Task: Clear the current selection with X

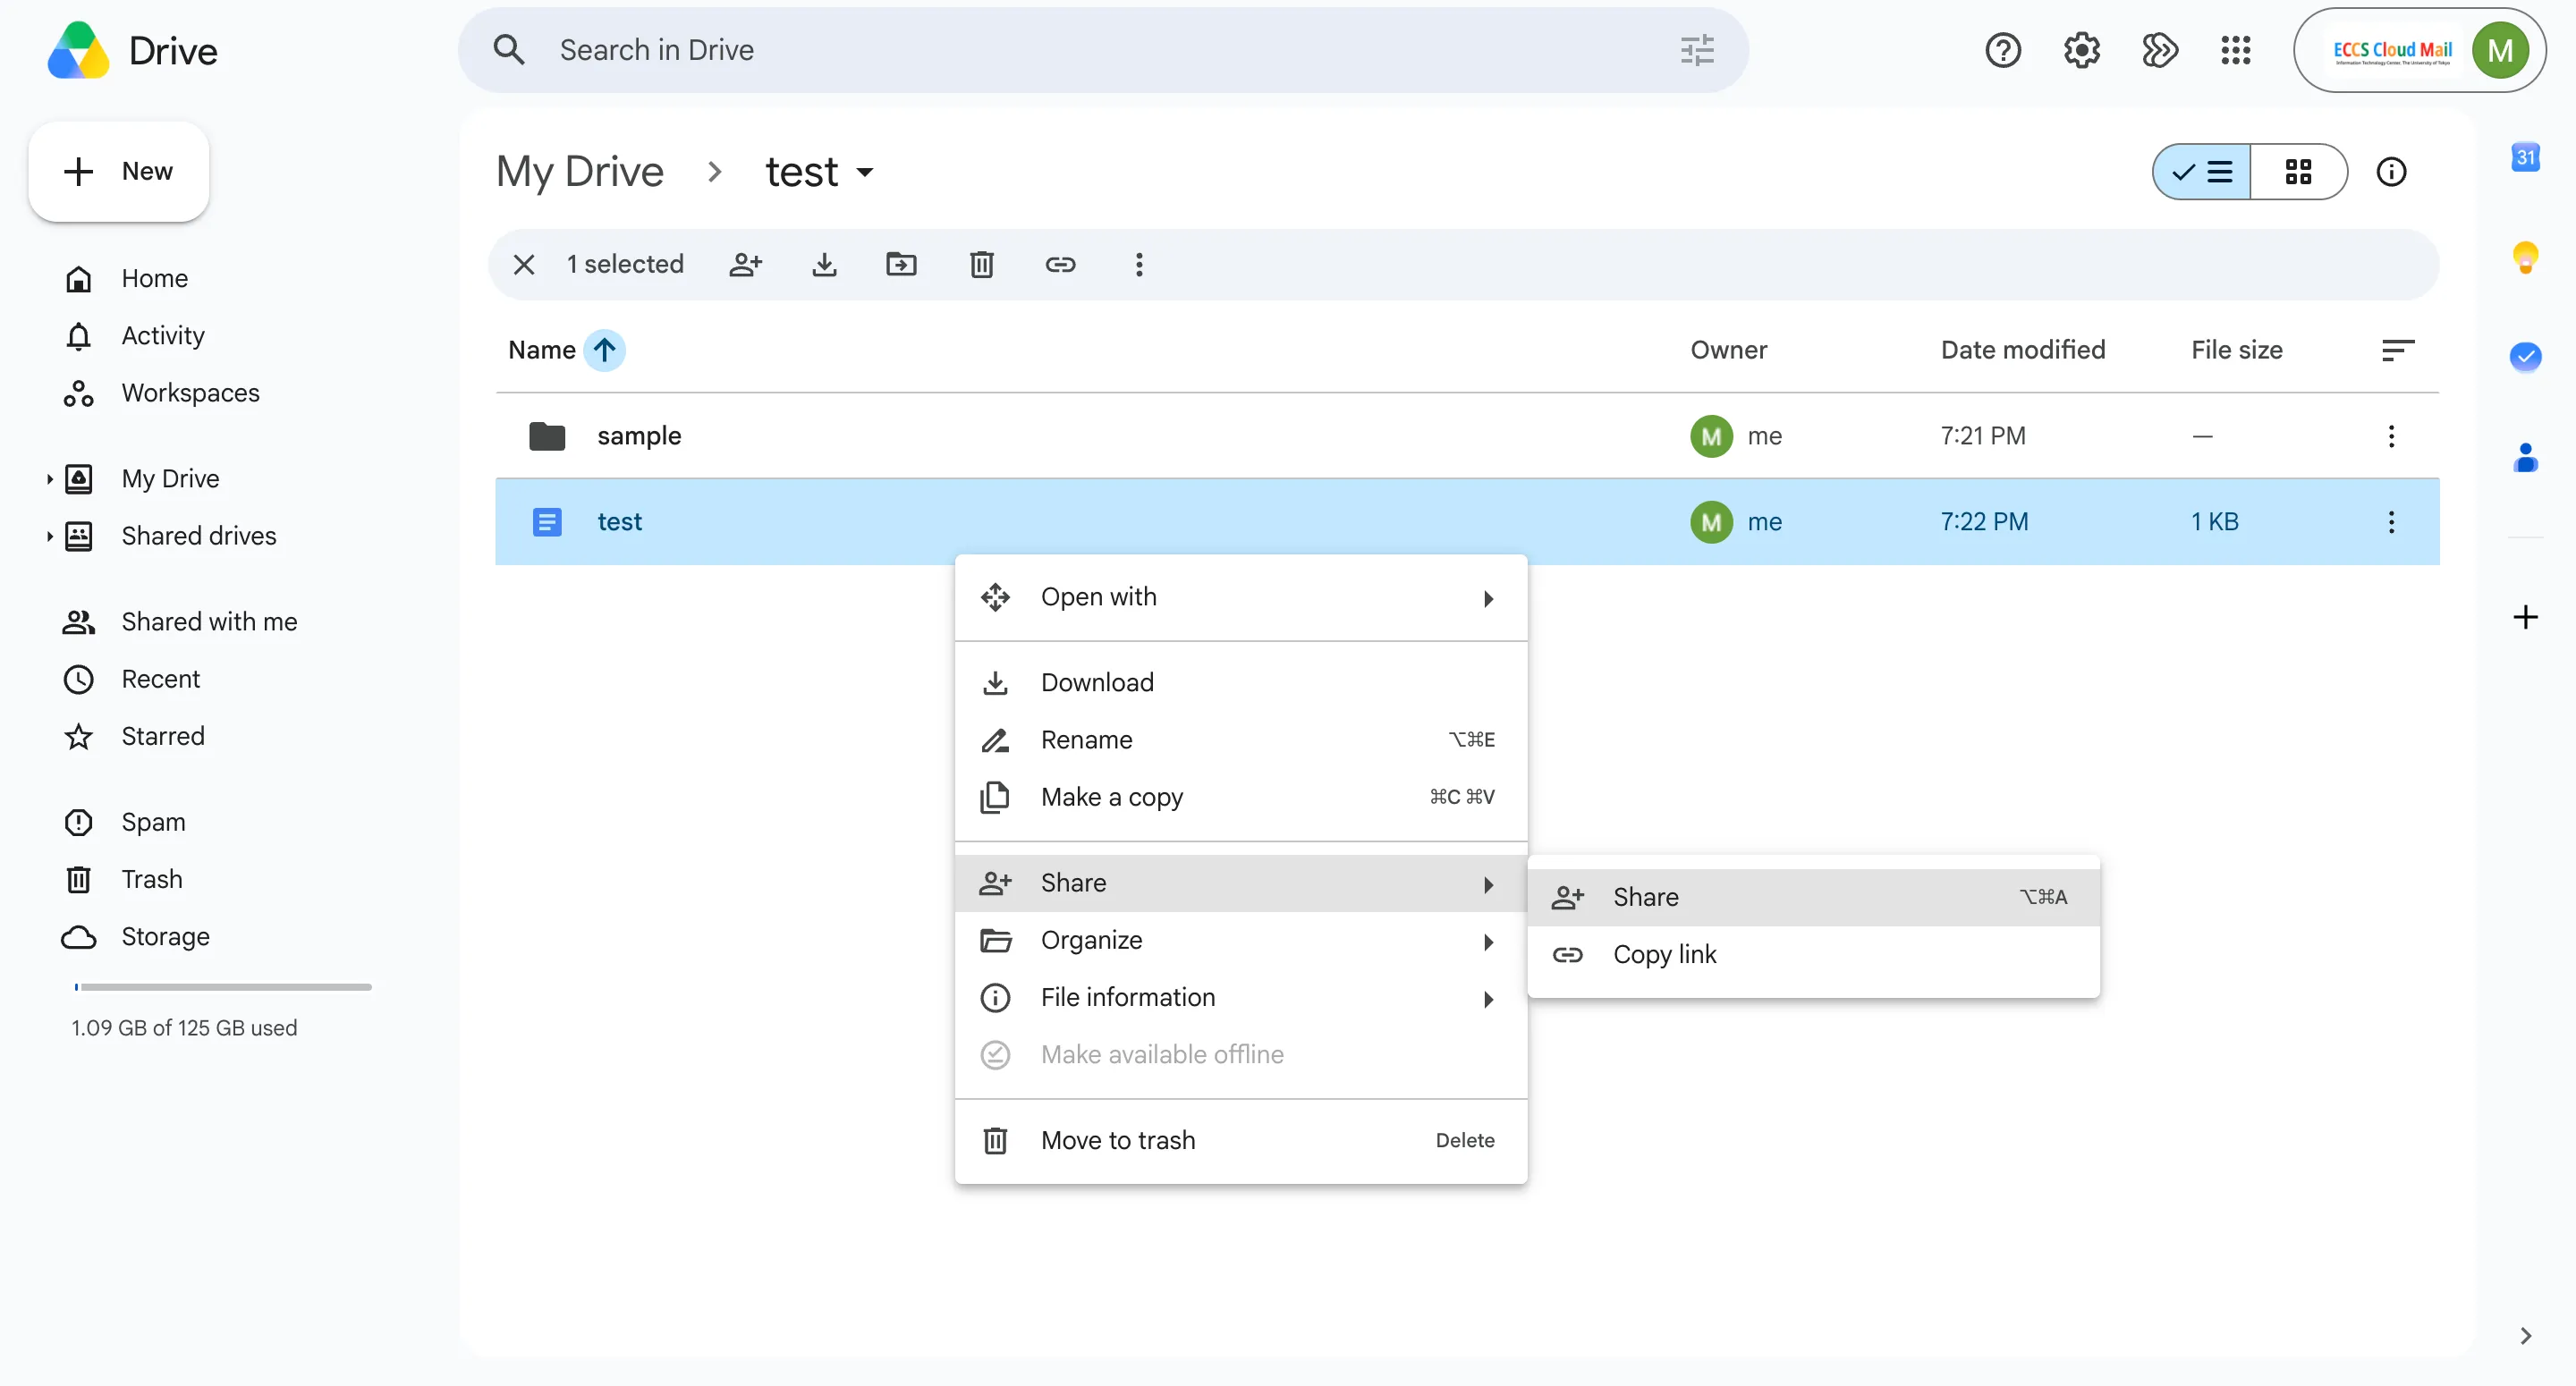Action: (524, 264)
